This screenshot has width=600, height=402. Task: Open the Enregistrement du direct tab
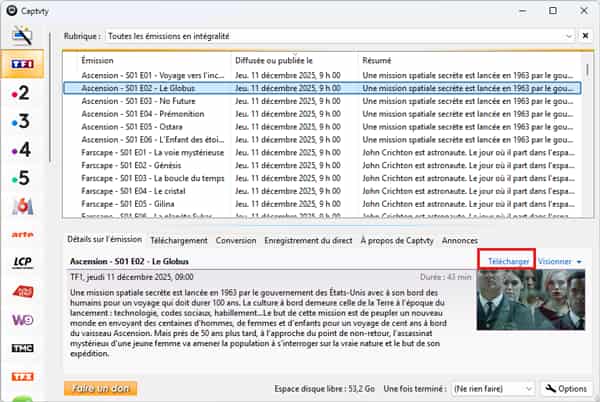tap(308, 241)
